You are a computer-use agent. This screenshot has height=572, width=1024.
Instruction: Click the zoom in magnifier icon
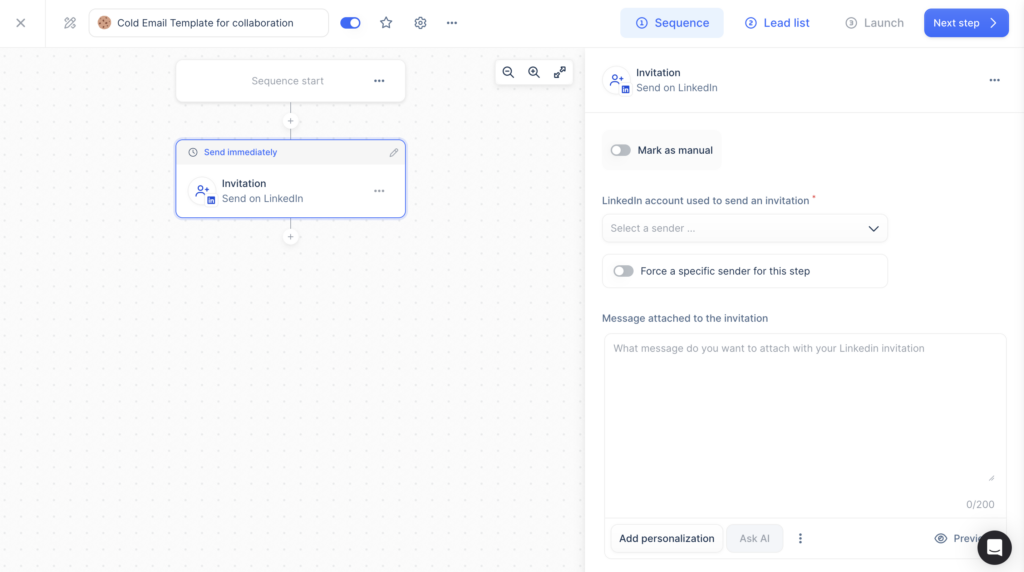[x=534, y=72]
